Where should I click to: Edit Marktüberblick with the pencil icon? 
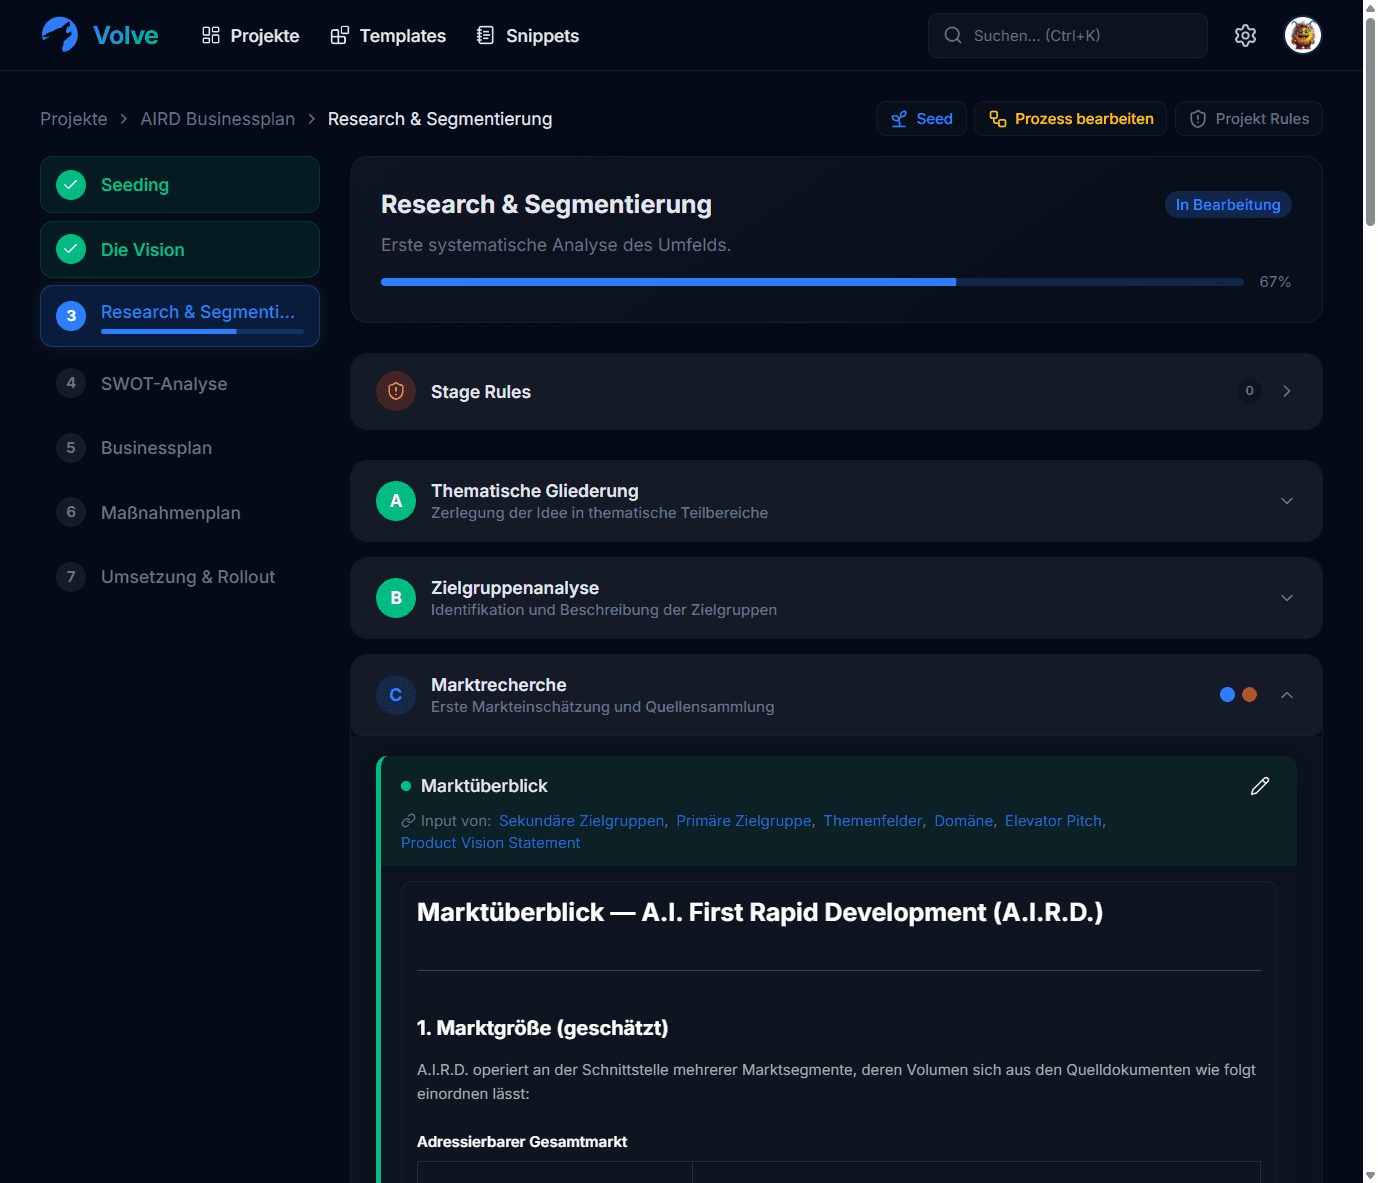point(1260,786)
